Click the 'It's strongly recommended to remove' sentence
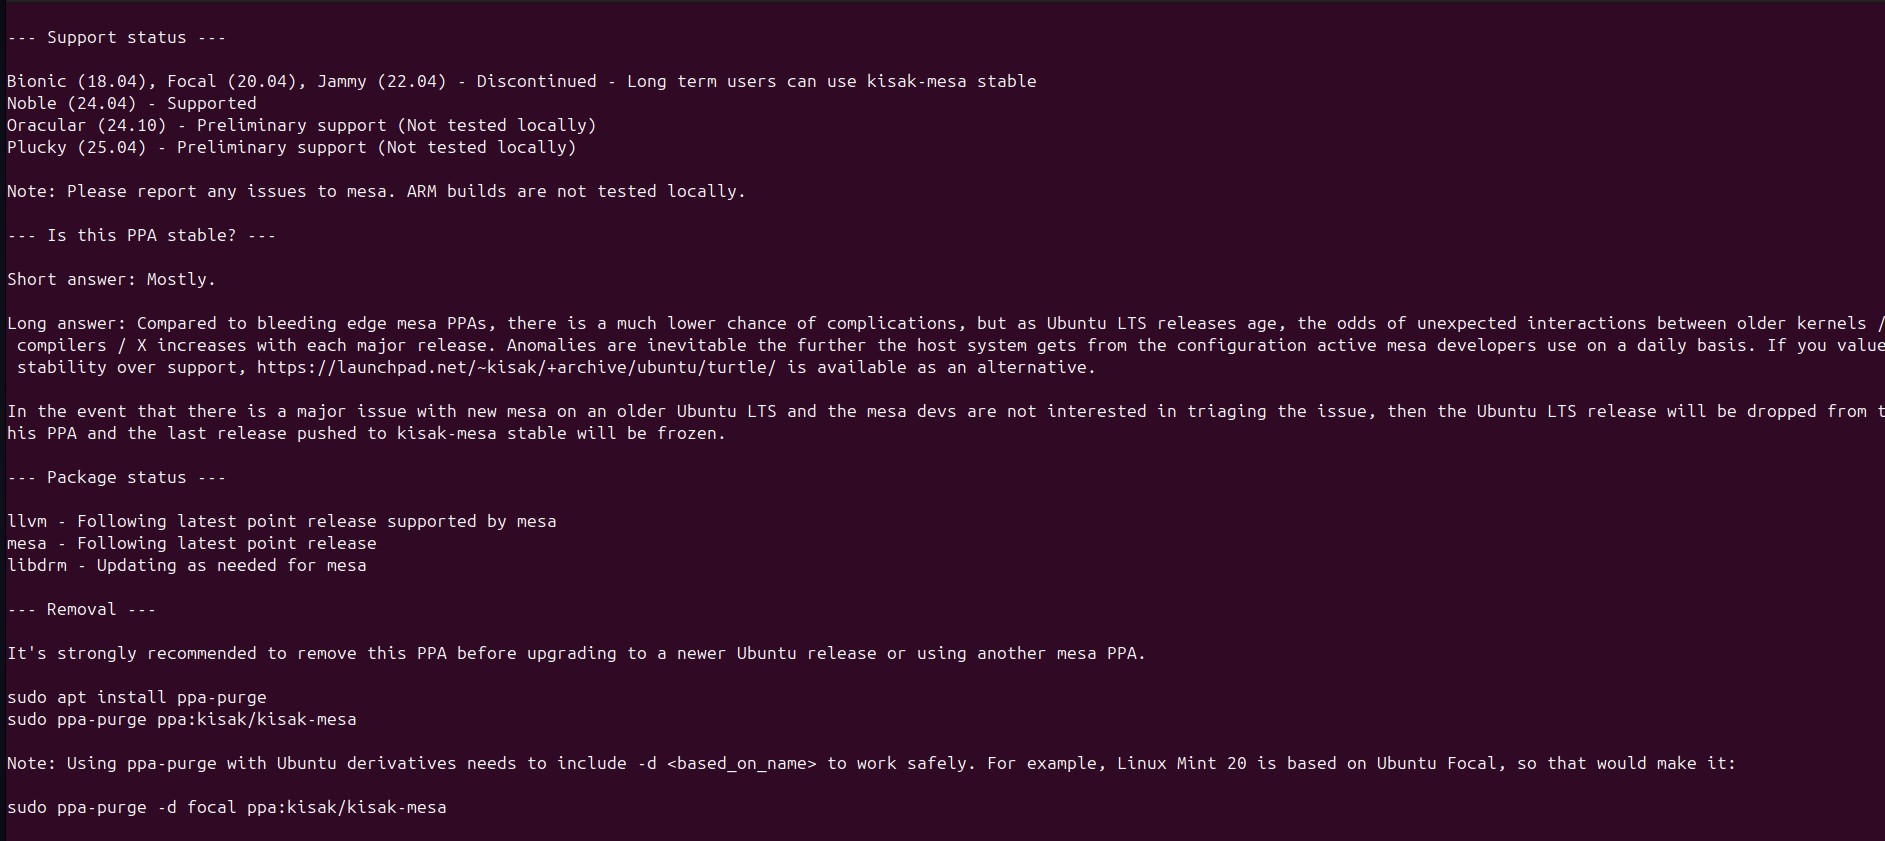 [576, 653]
